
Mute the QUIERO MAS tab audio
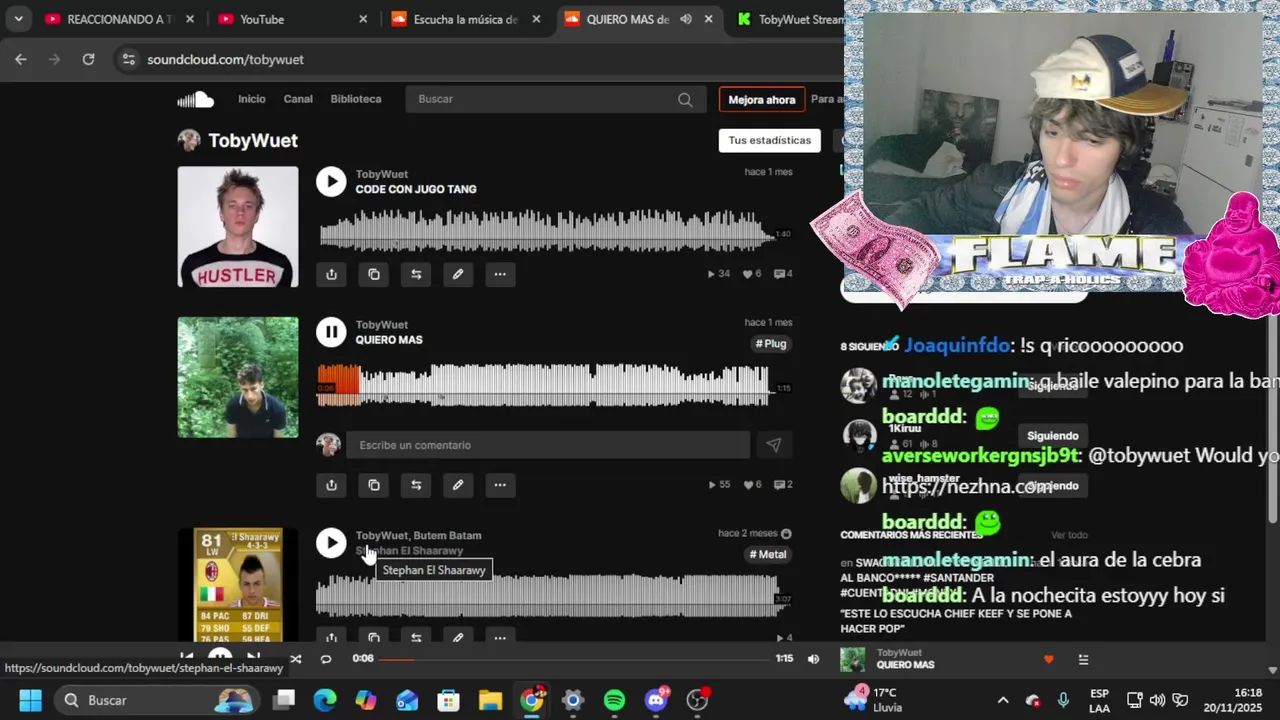pyautogui.click(x=686, y=19)
